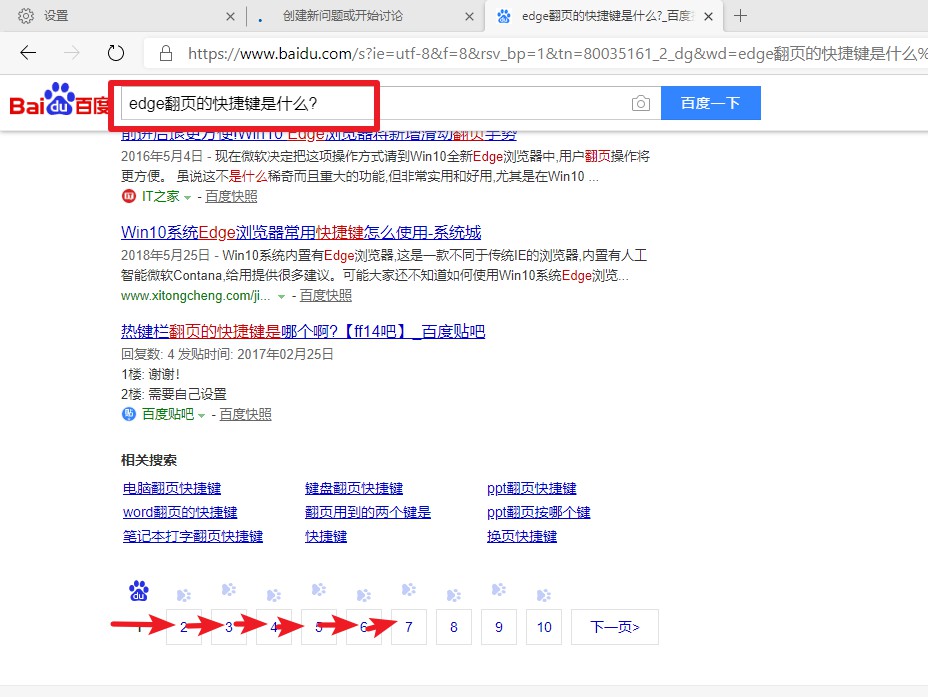This screenshot has height=697, width=928.
Task: Open 百度快照 for the xitongcheng result
Action: 326,295
